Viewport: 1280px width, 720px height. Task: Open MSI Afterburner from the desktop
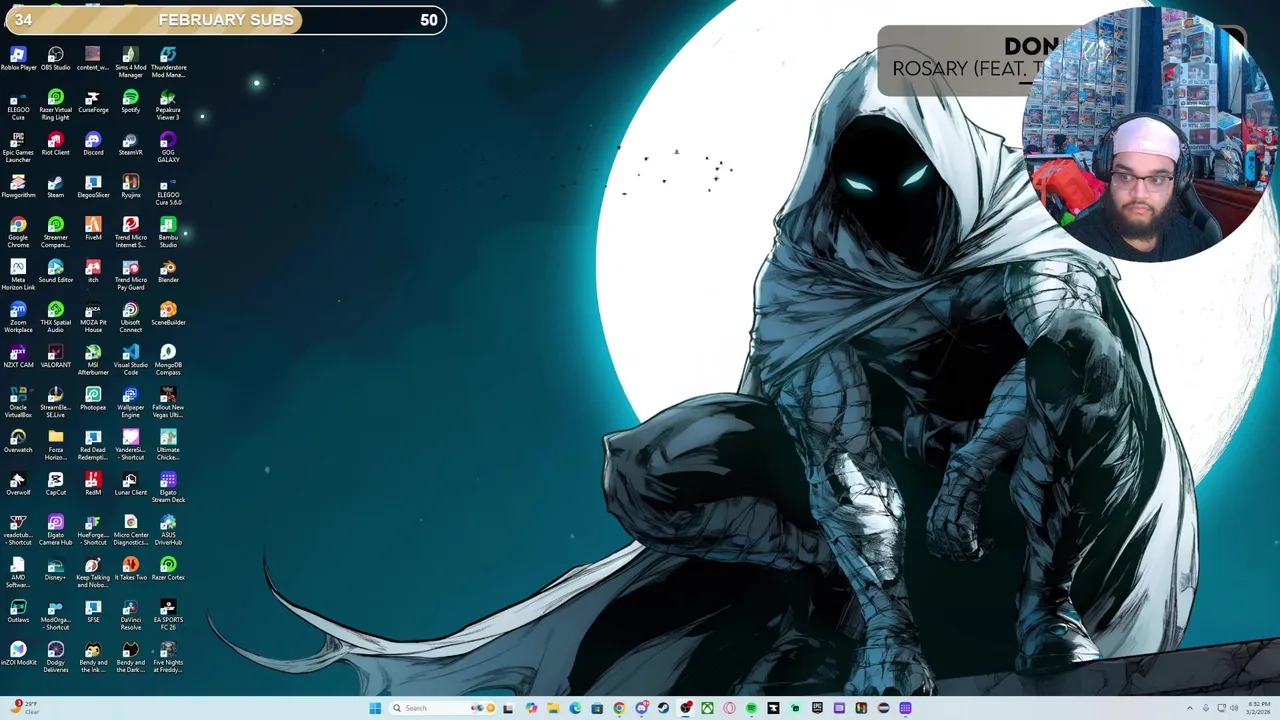click(93, 360)
